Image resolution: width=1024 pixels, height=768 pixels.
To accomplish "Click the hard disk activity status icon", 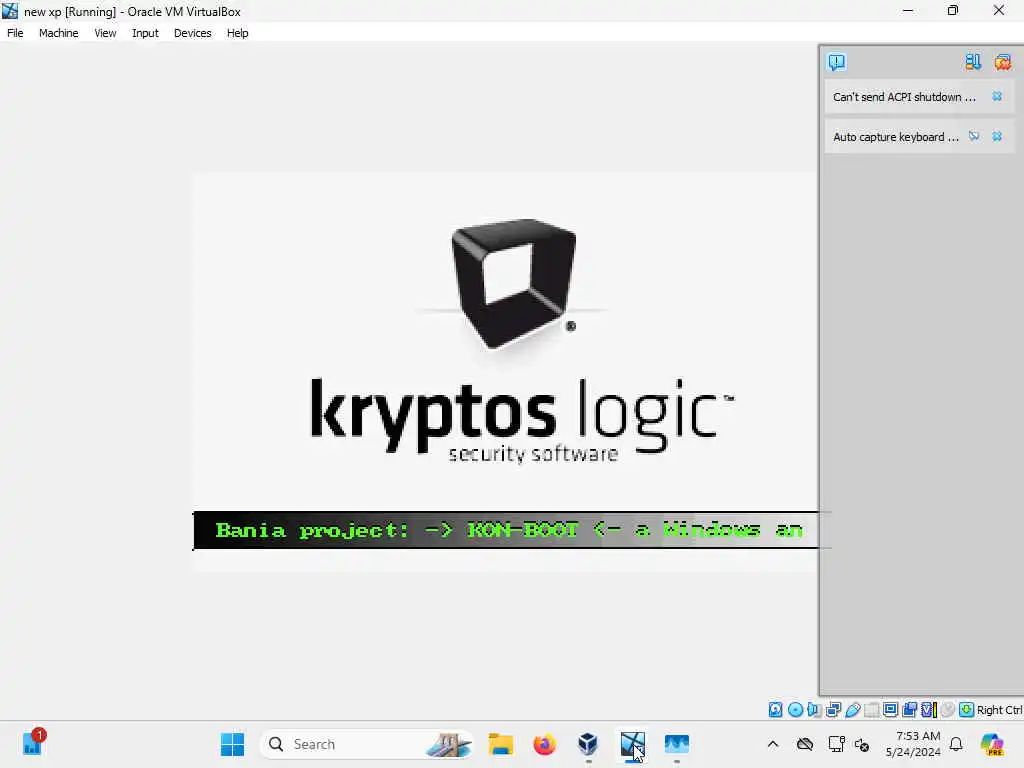I will [x=775, y=709].
